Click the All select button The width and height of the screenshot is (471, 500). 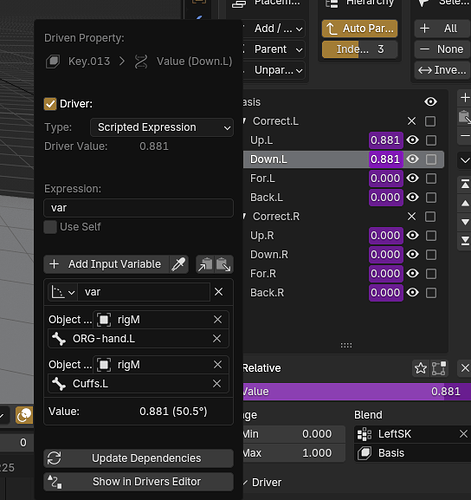pyautogui.click(x=442, y=29)
